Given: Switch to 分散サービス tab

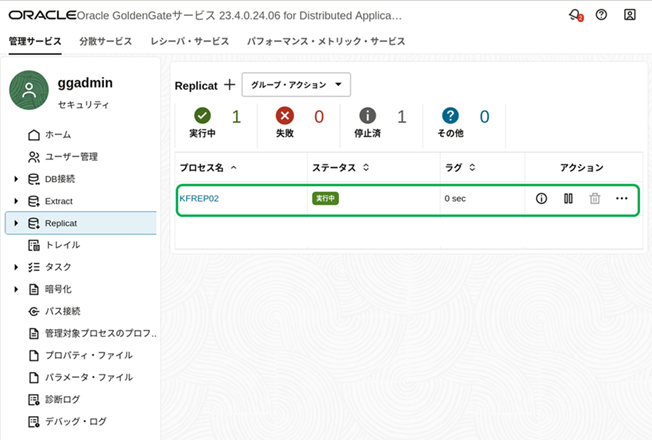Looking at the screenshot, I should coord(106,41).
